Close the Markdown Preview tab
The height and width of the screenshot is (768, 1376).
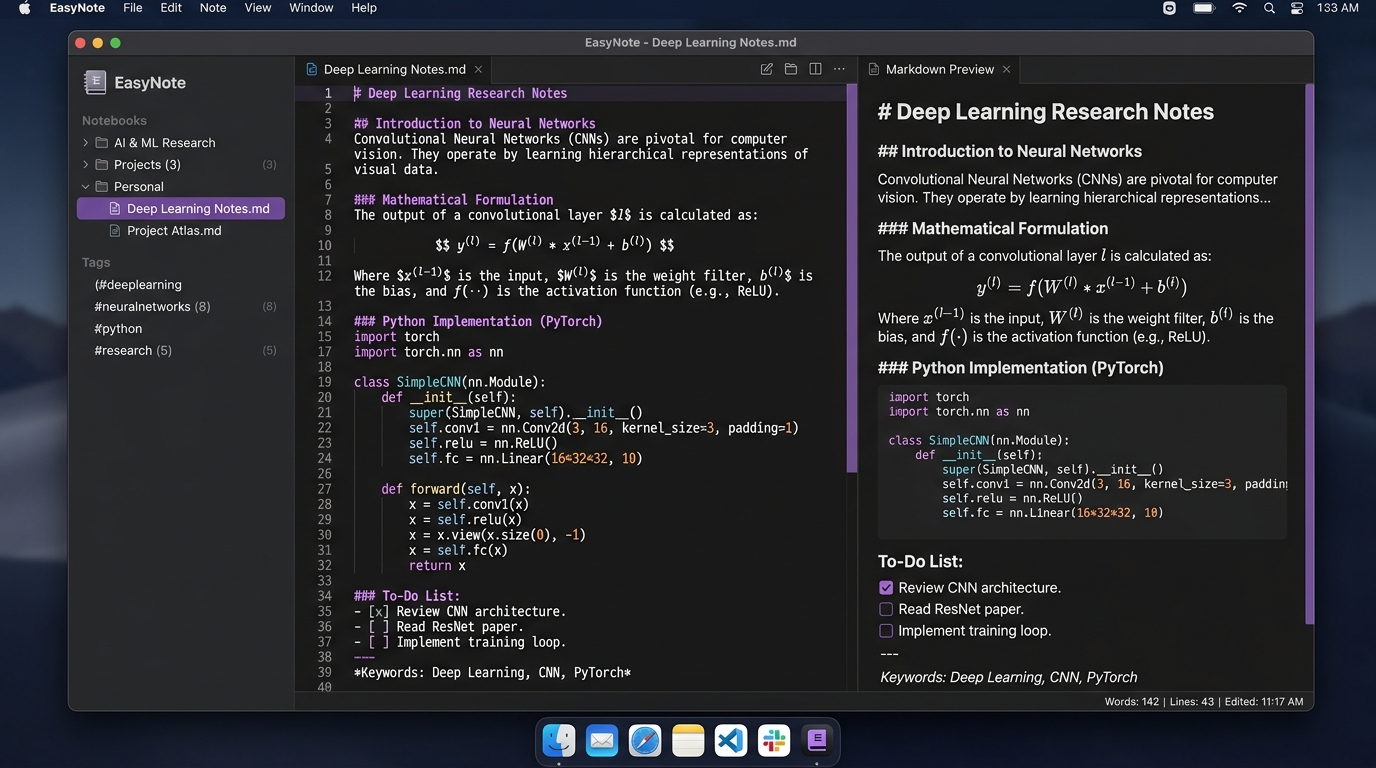click(1006, 69)
